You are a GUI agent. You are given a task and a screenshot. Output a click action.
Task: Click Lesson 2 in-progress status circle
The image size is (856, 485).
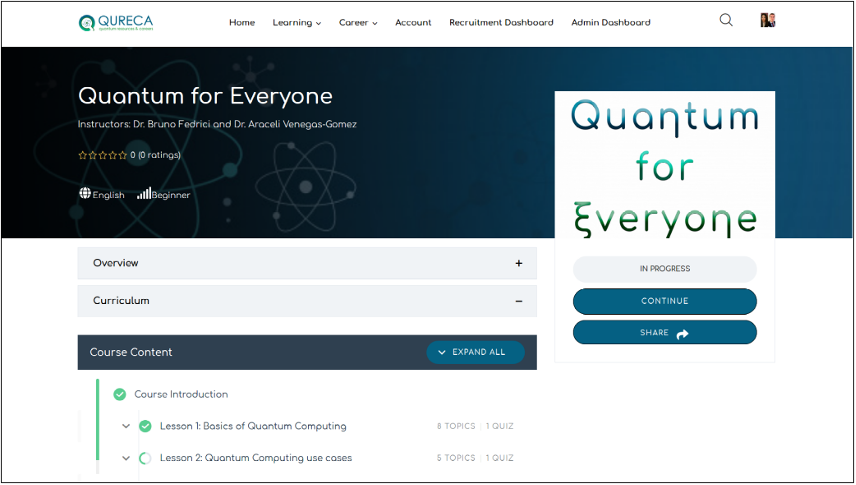coord(145,458)
